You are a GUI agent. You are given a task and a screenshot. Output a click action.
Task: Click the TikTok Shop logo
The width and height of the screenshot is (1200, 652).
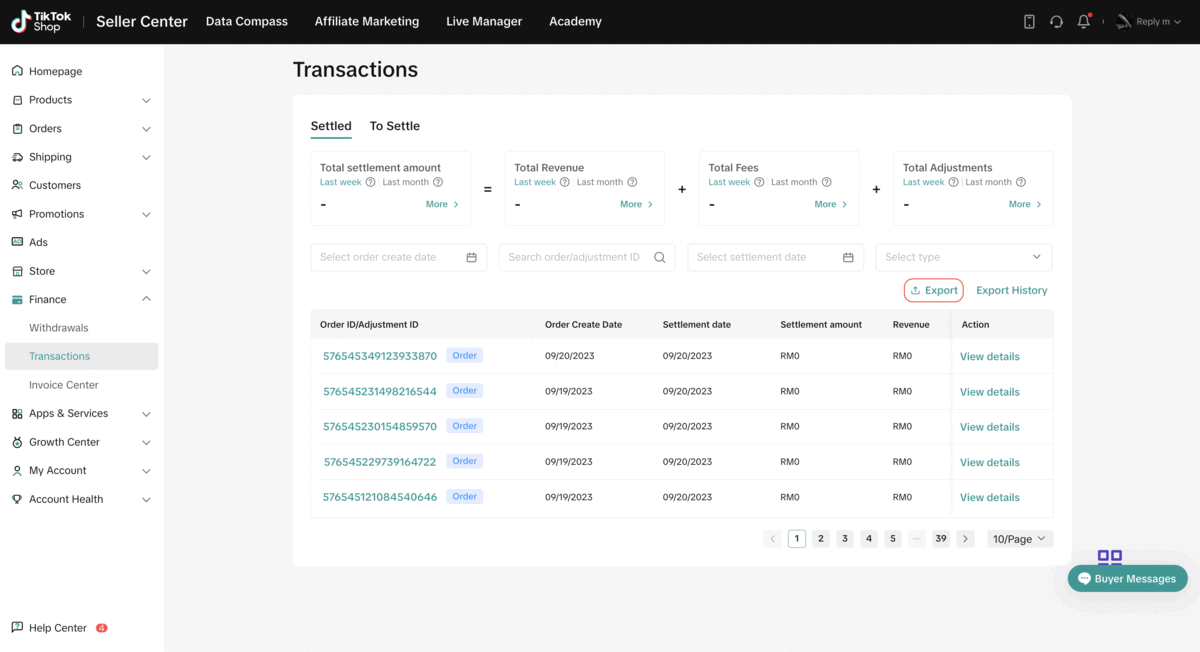(x=36, y=22)
